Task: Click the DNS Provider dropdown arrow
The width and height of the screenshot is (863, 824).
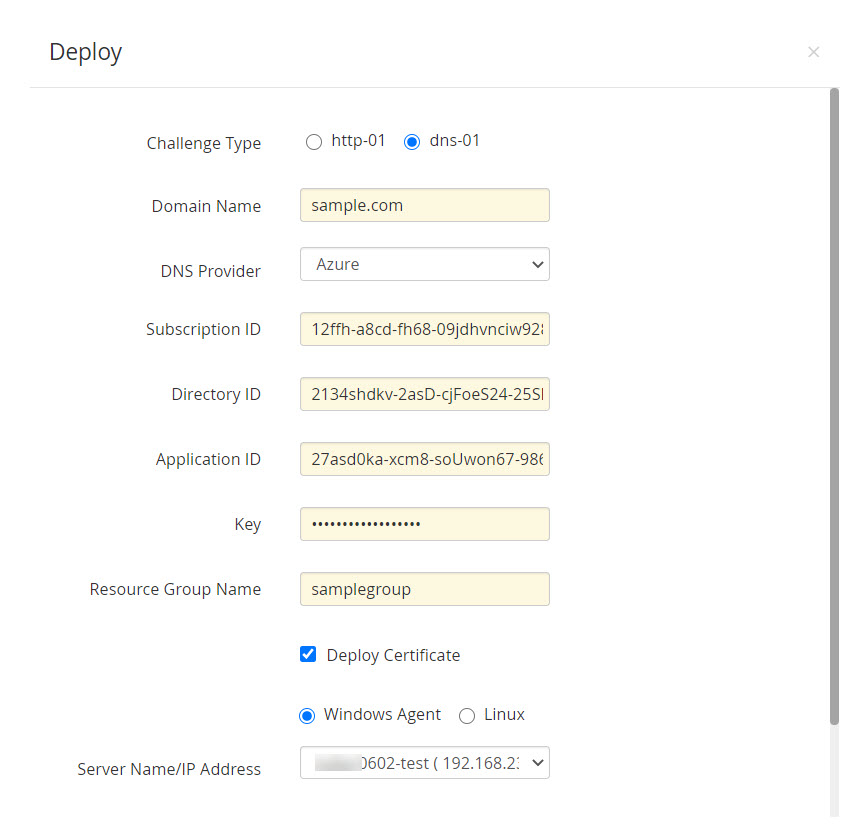Action: pos(538,264)
